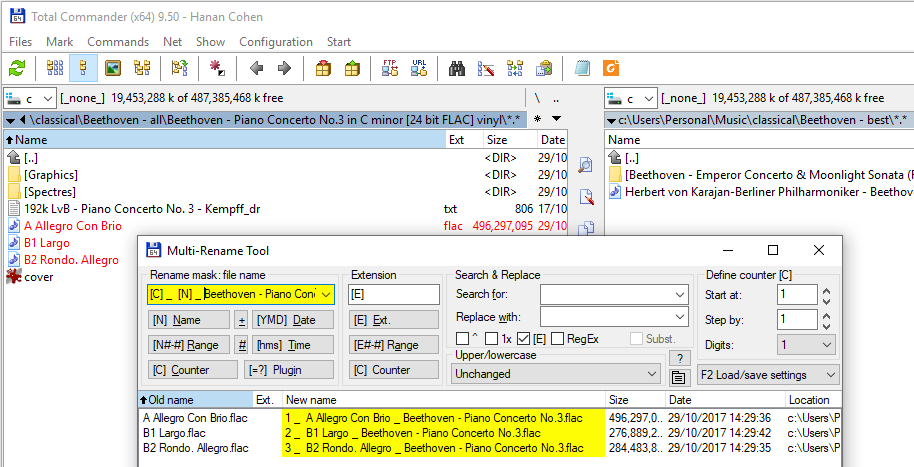This screenshot has width=914, height=467.
Task: Open directory hotlist asterisk button
Action: (x=537, y=119)
